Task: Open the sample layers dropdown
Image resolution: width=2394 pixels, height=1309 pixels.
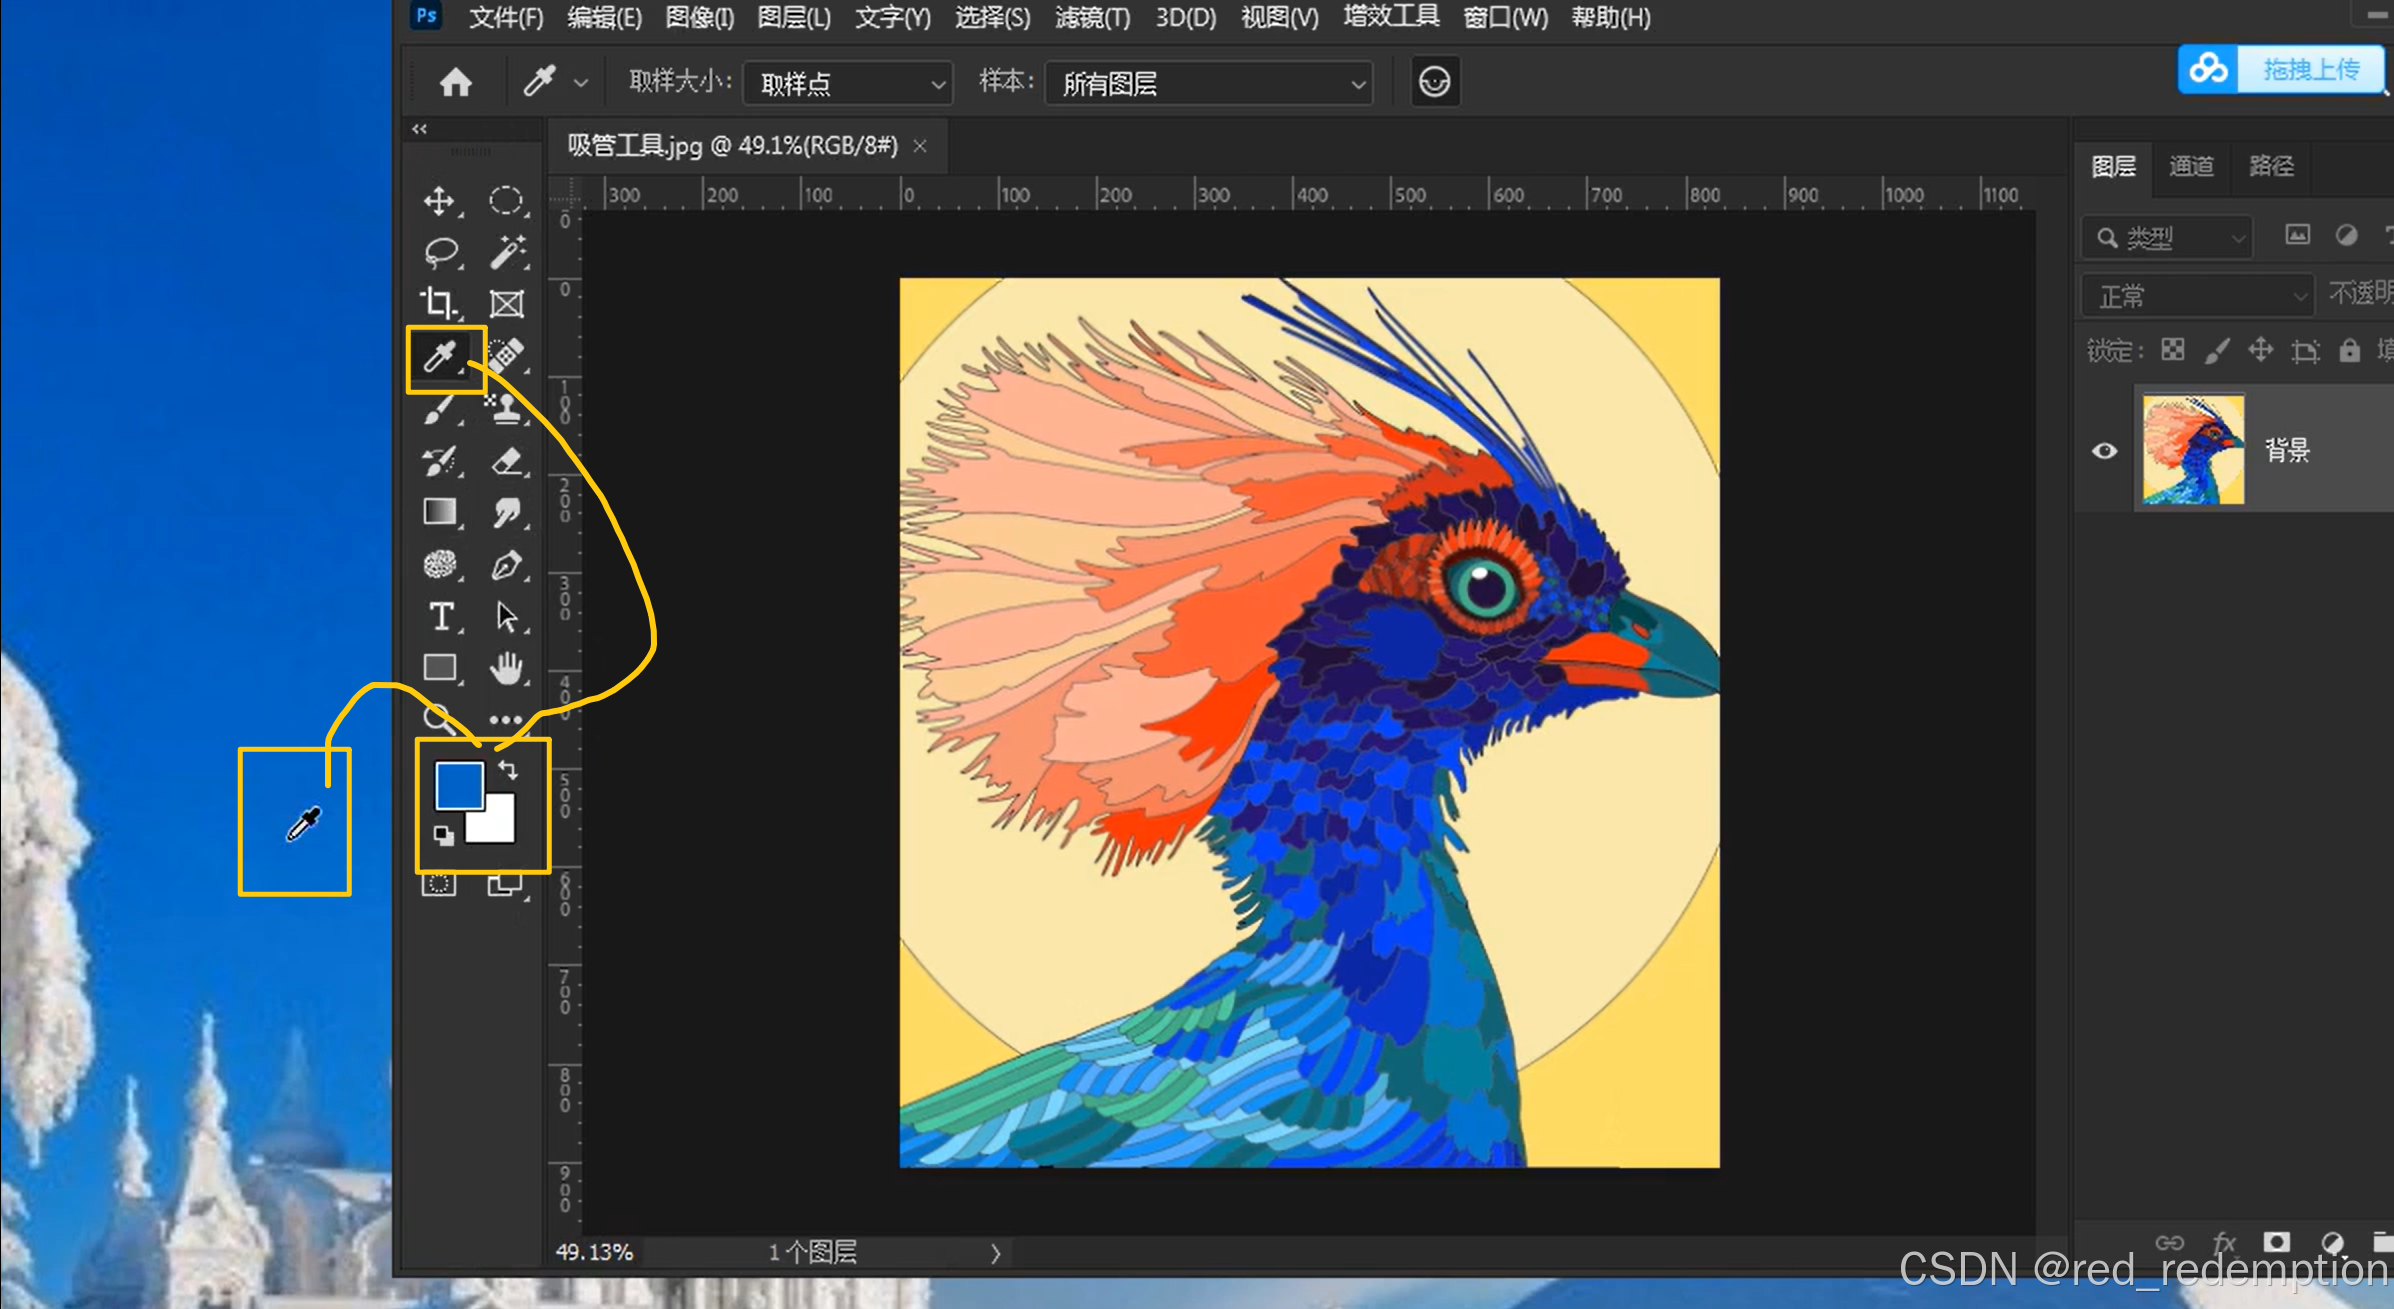Action: click(x=1209, y=84)
